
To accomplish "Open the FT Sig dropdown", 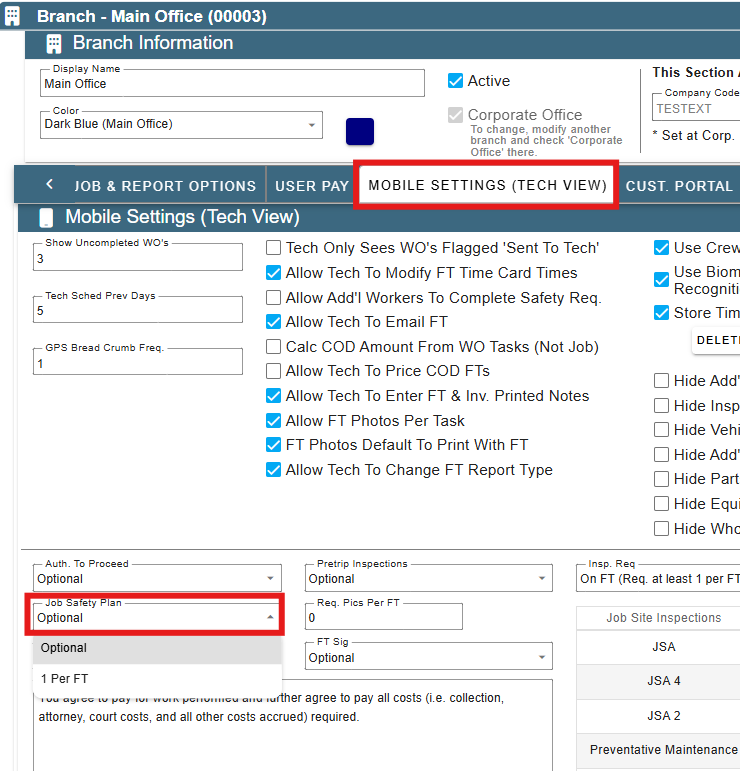I will tap(429, 656).
